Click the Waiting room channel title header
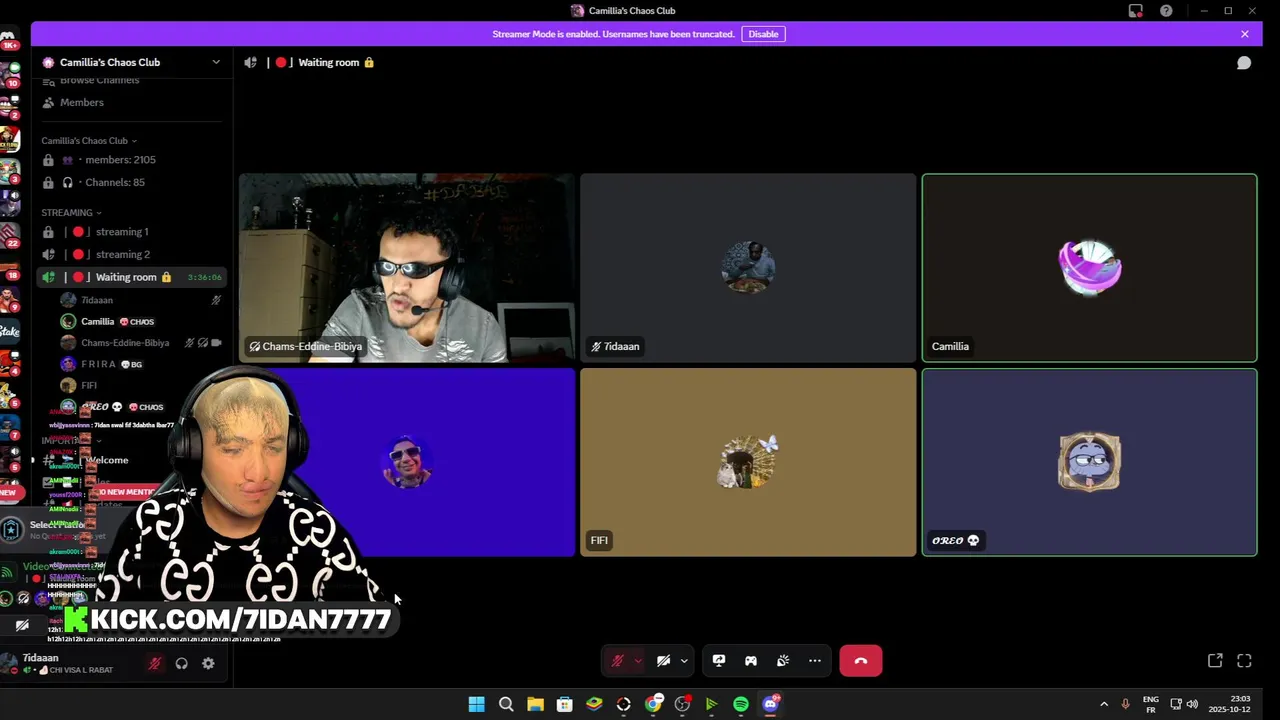 (328, 62)
